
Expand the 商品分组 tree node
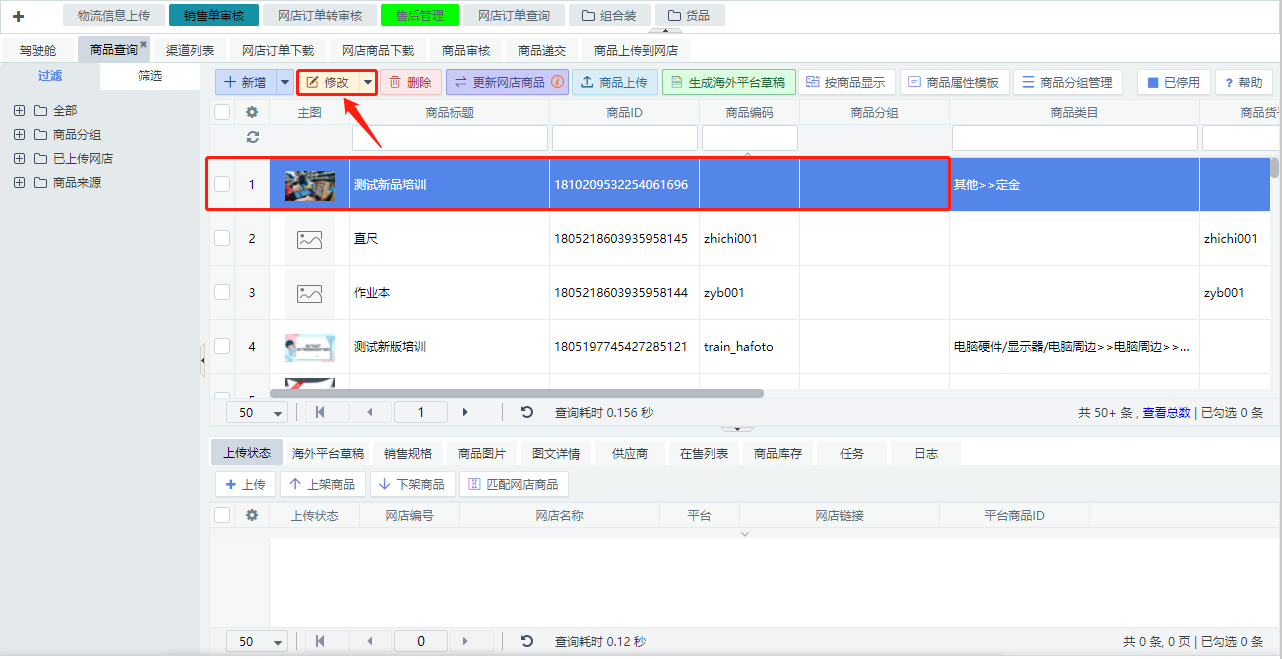[x=19, y=134]
